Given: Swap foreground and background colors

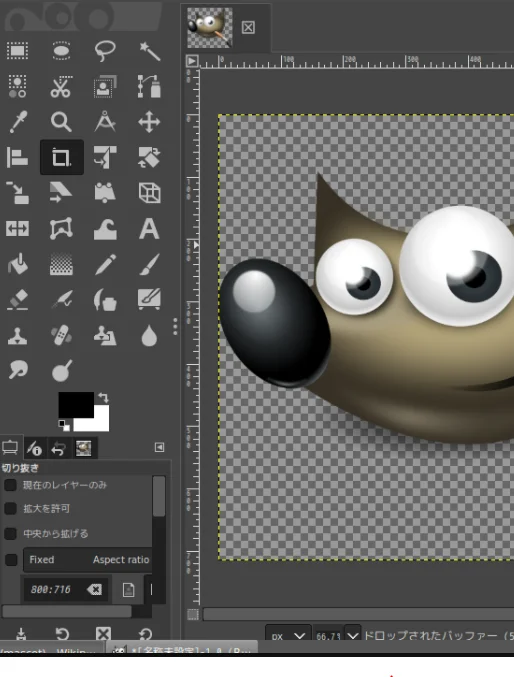Looking at the screenshot, I should click(103, 397).
